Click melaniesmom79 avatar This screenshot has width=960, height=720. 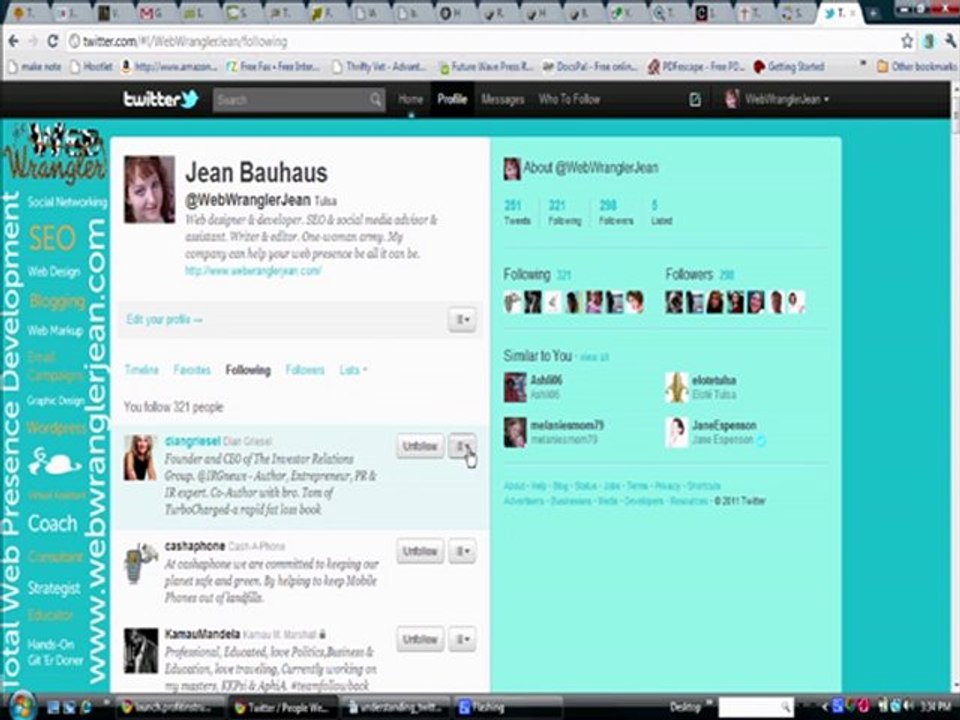(x=515, y=432)
